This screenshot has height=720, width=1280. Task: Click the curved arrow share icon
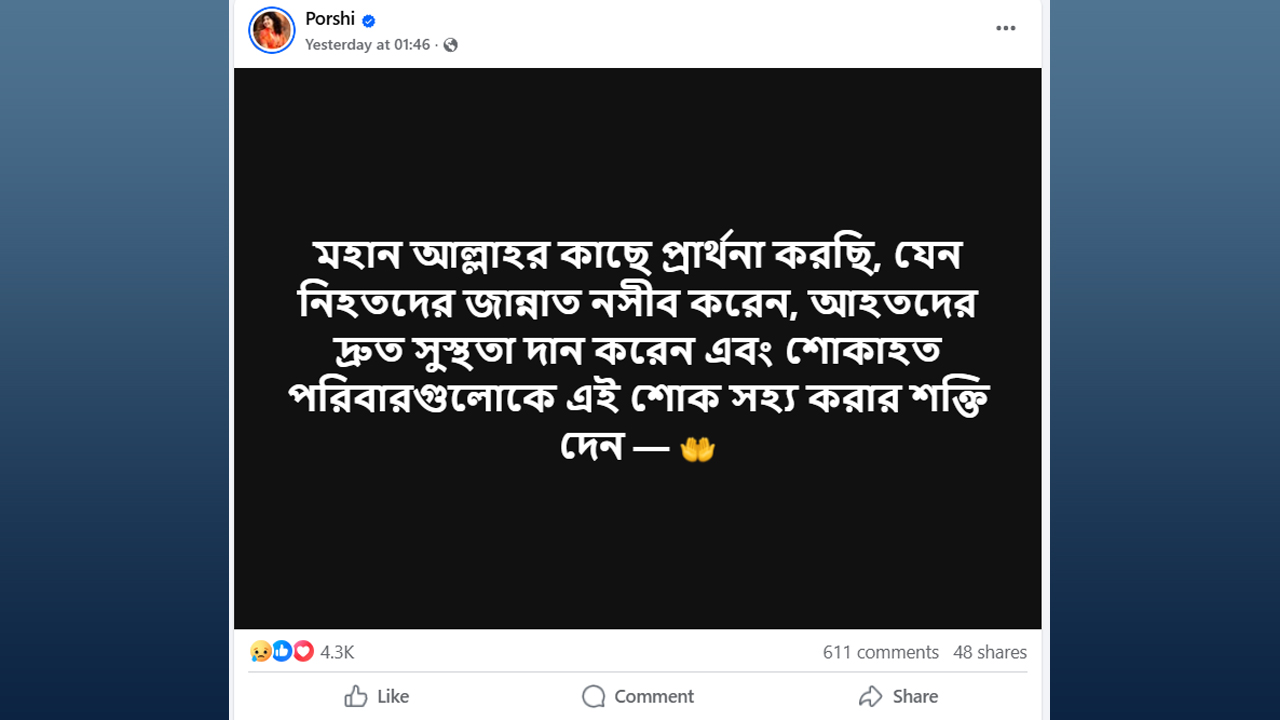[x=871, y=696]
